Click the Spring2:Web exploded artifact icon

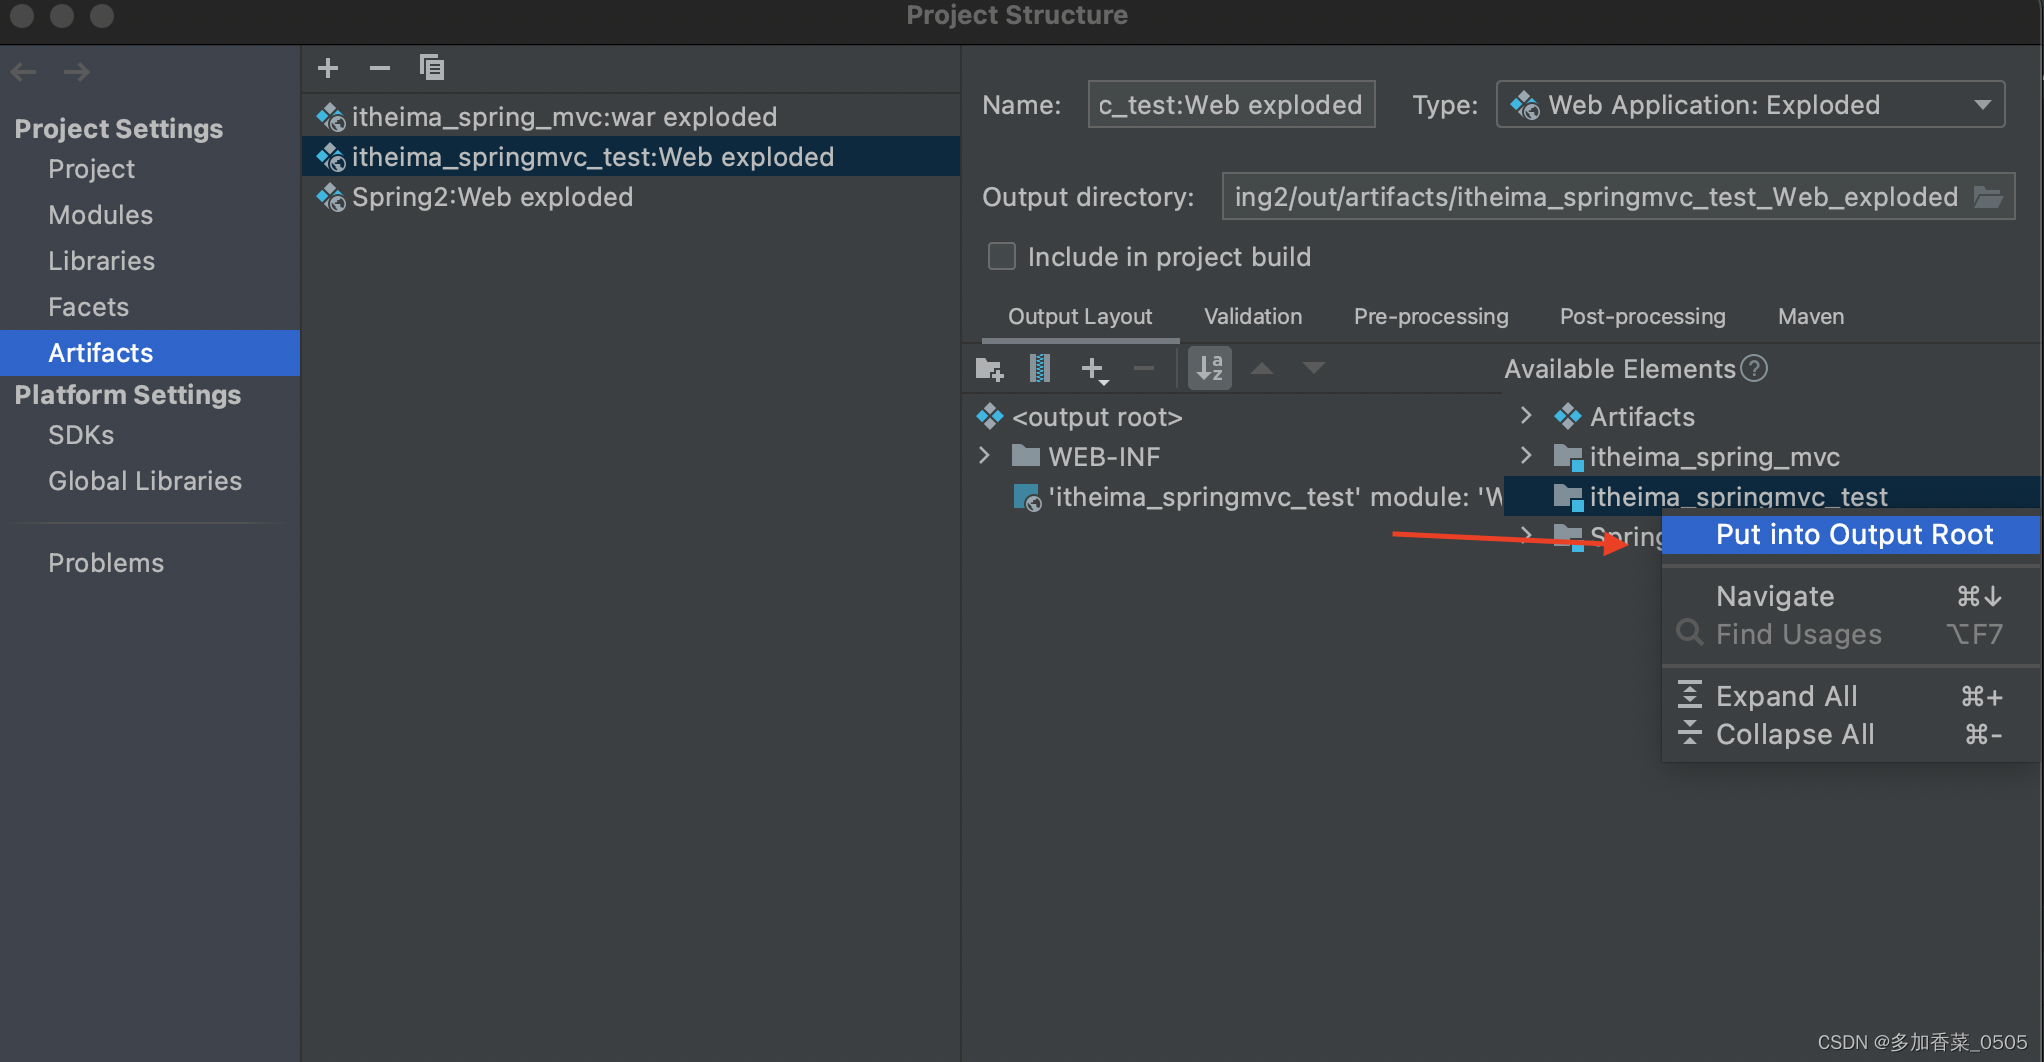[331, 197]
